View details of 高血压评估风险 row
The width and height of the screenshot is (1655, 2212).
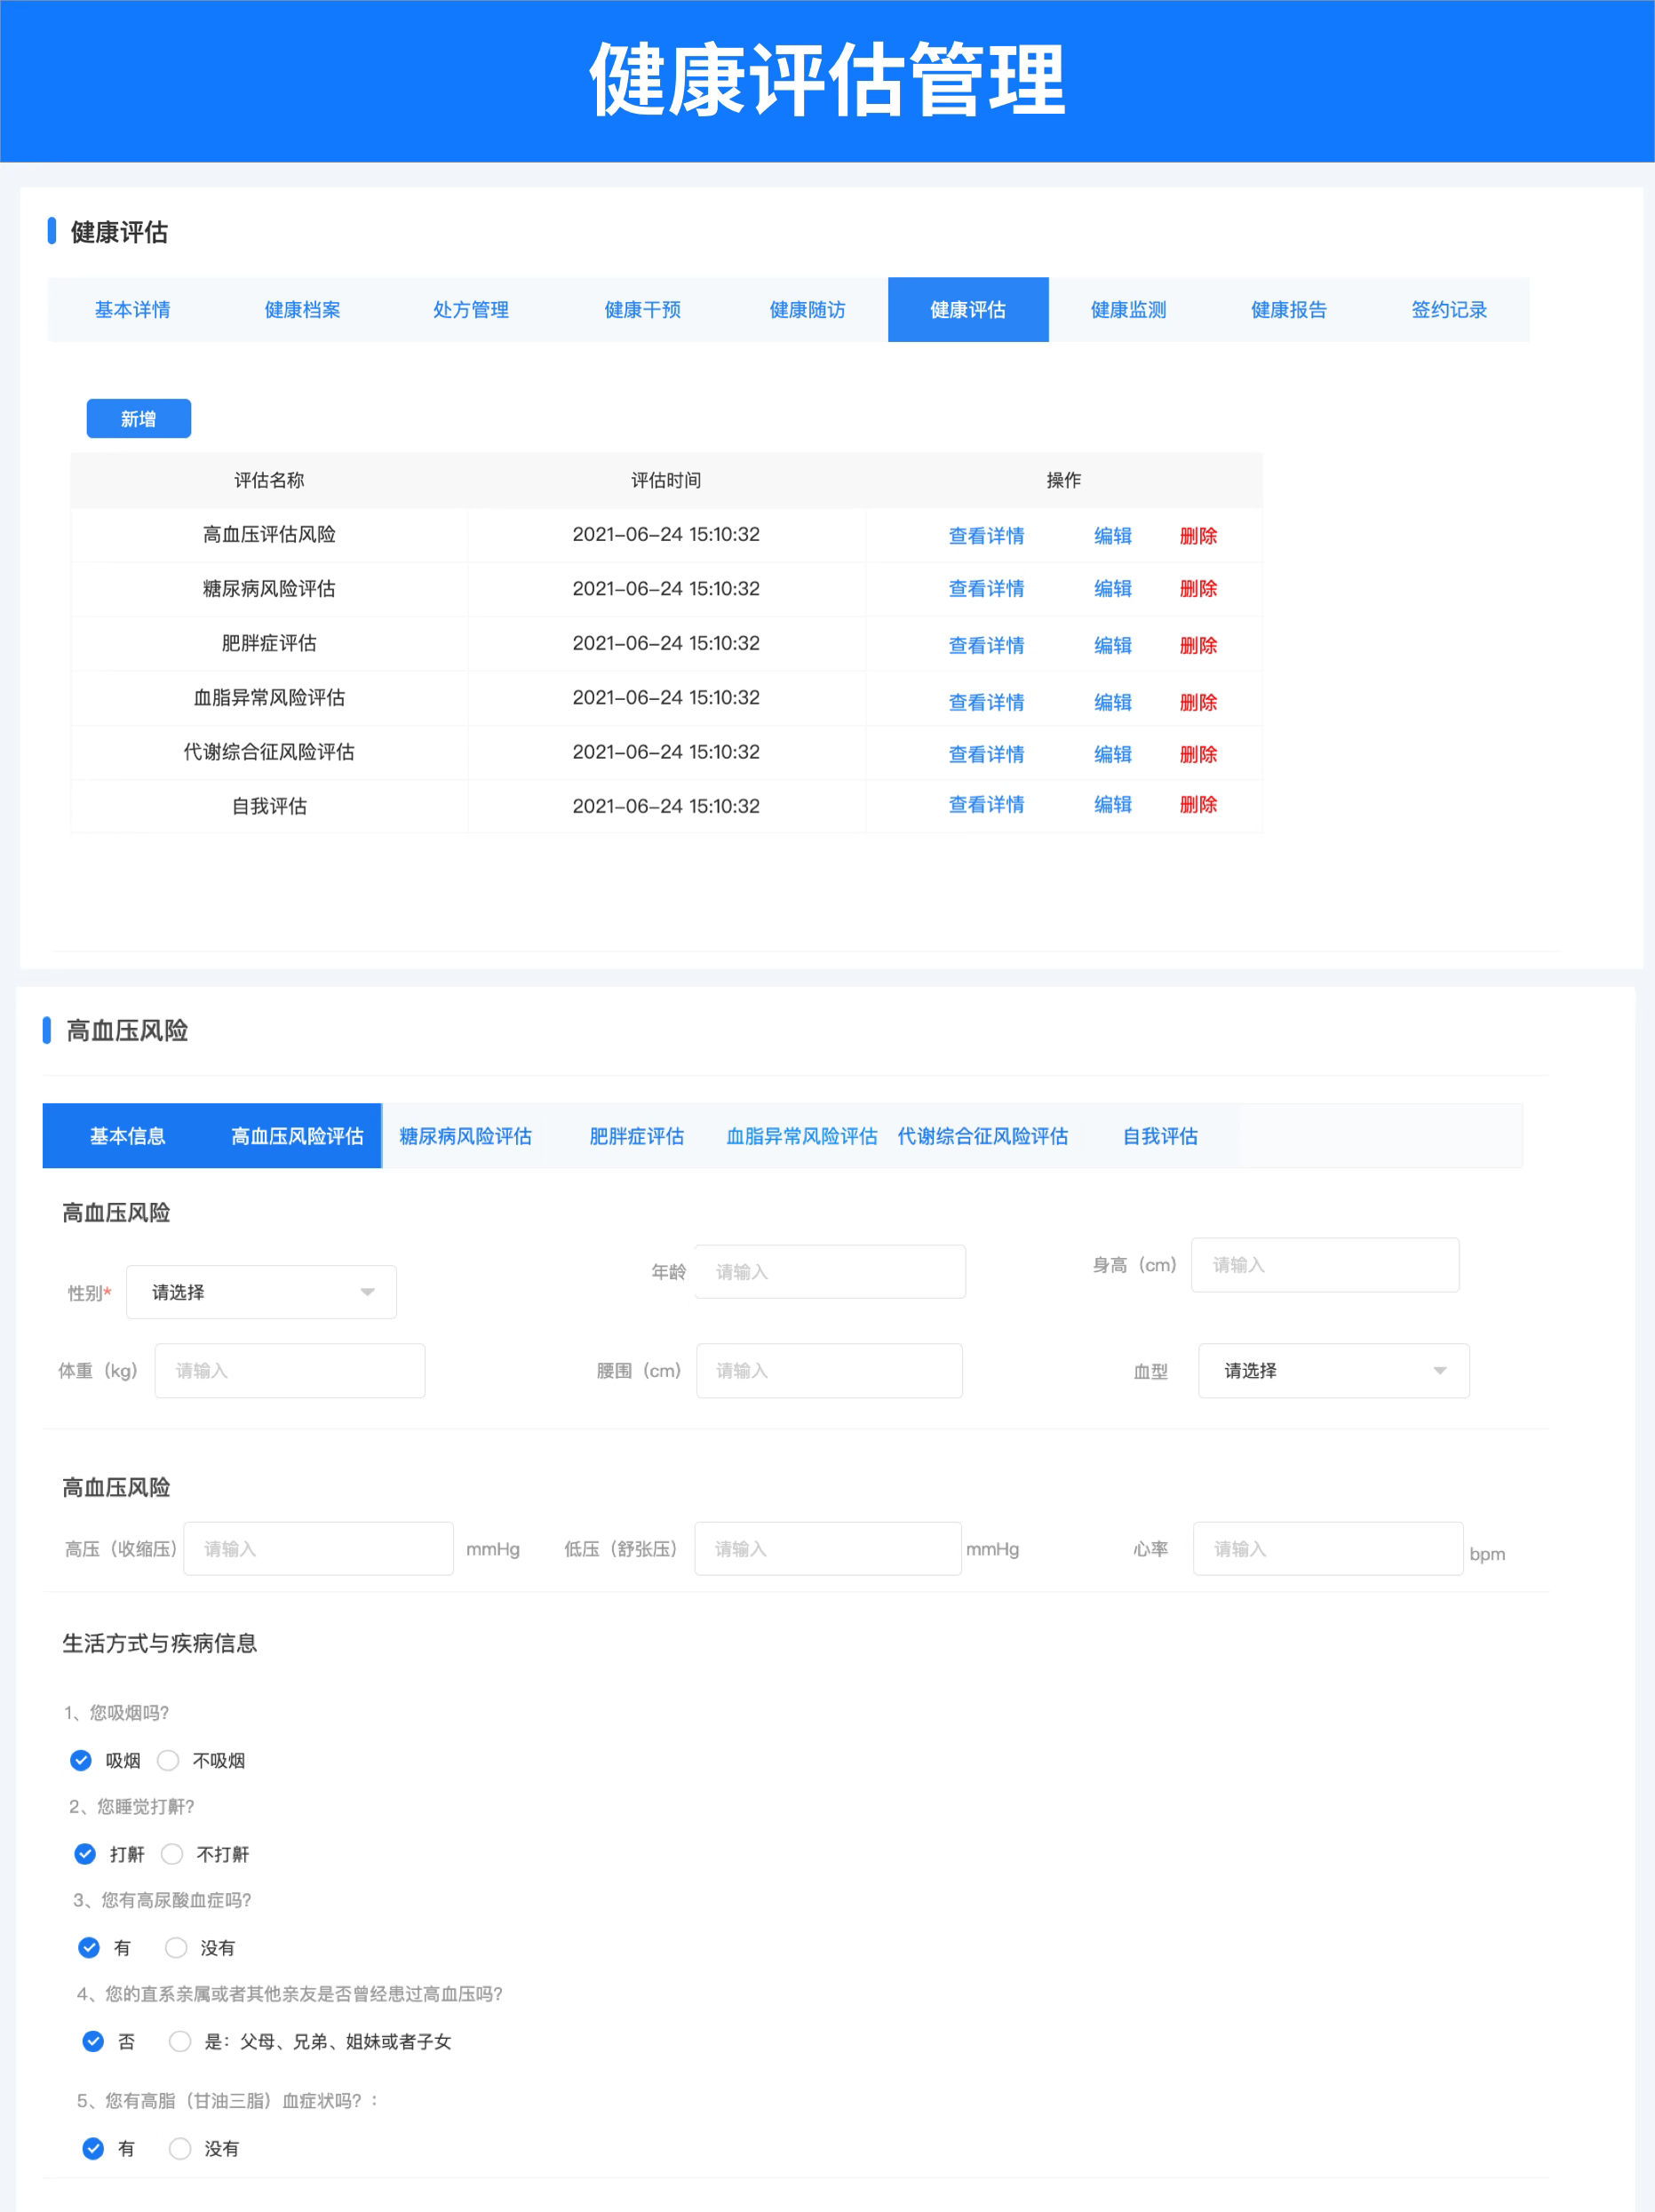(986, 536)
